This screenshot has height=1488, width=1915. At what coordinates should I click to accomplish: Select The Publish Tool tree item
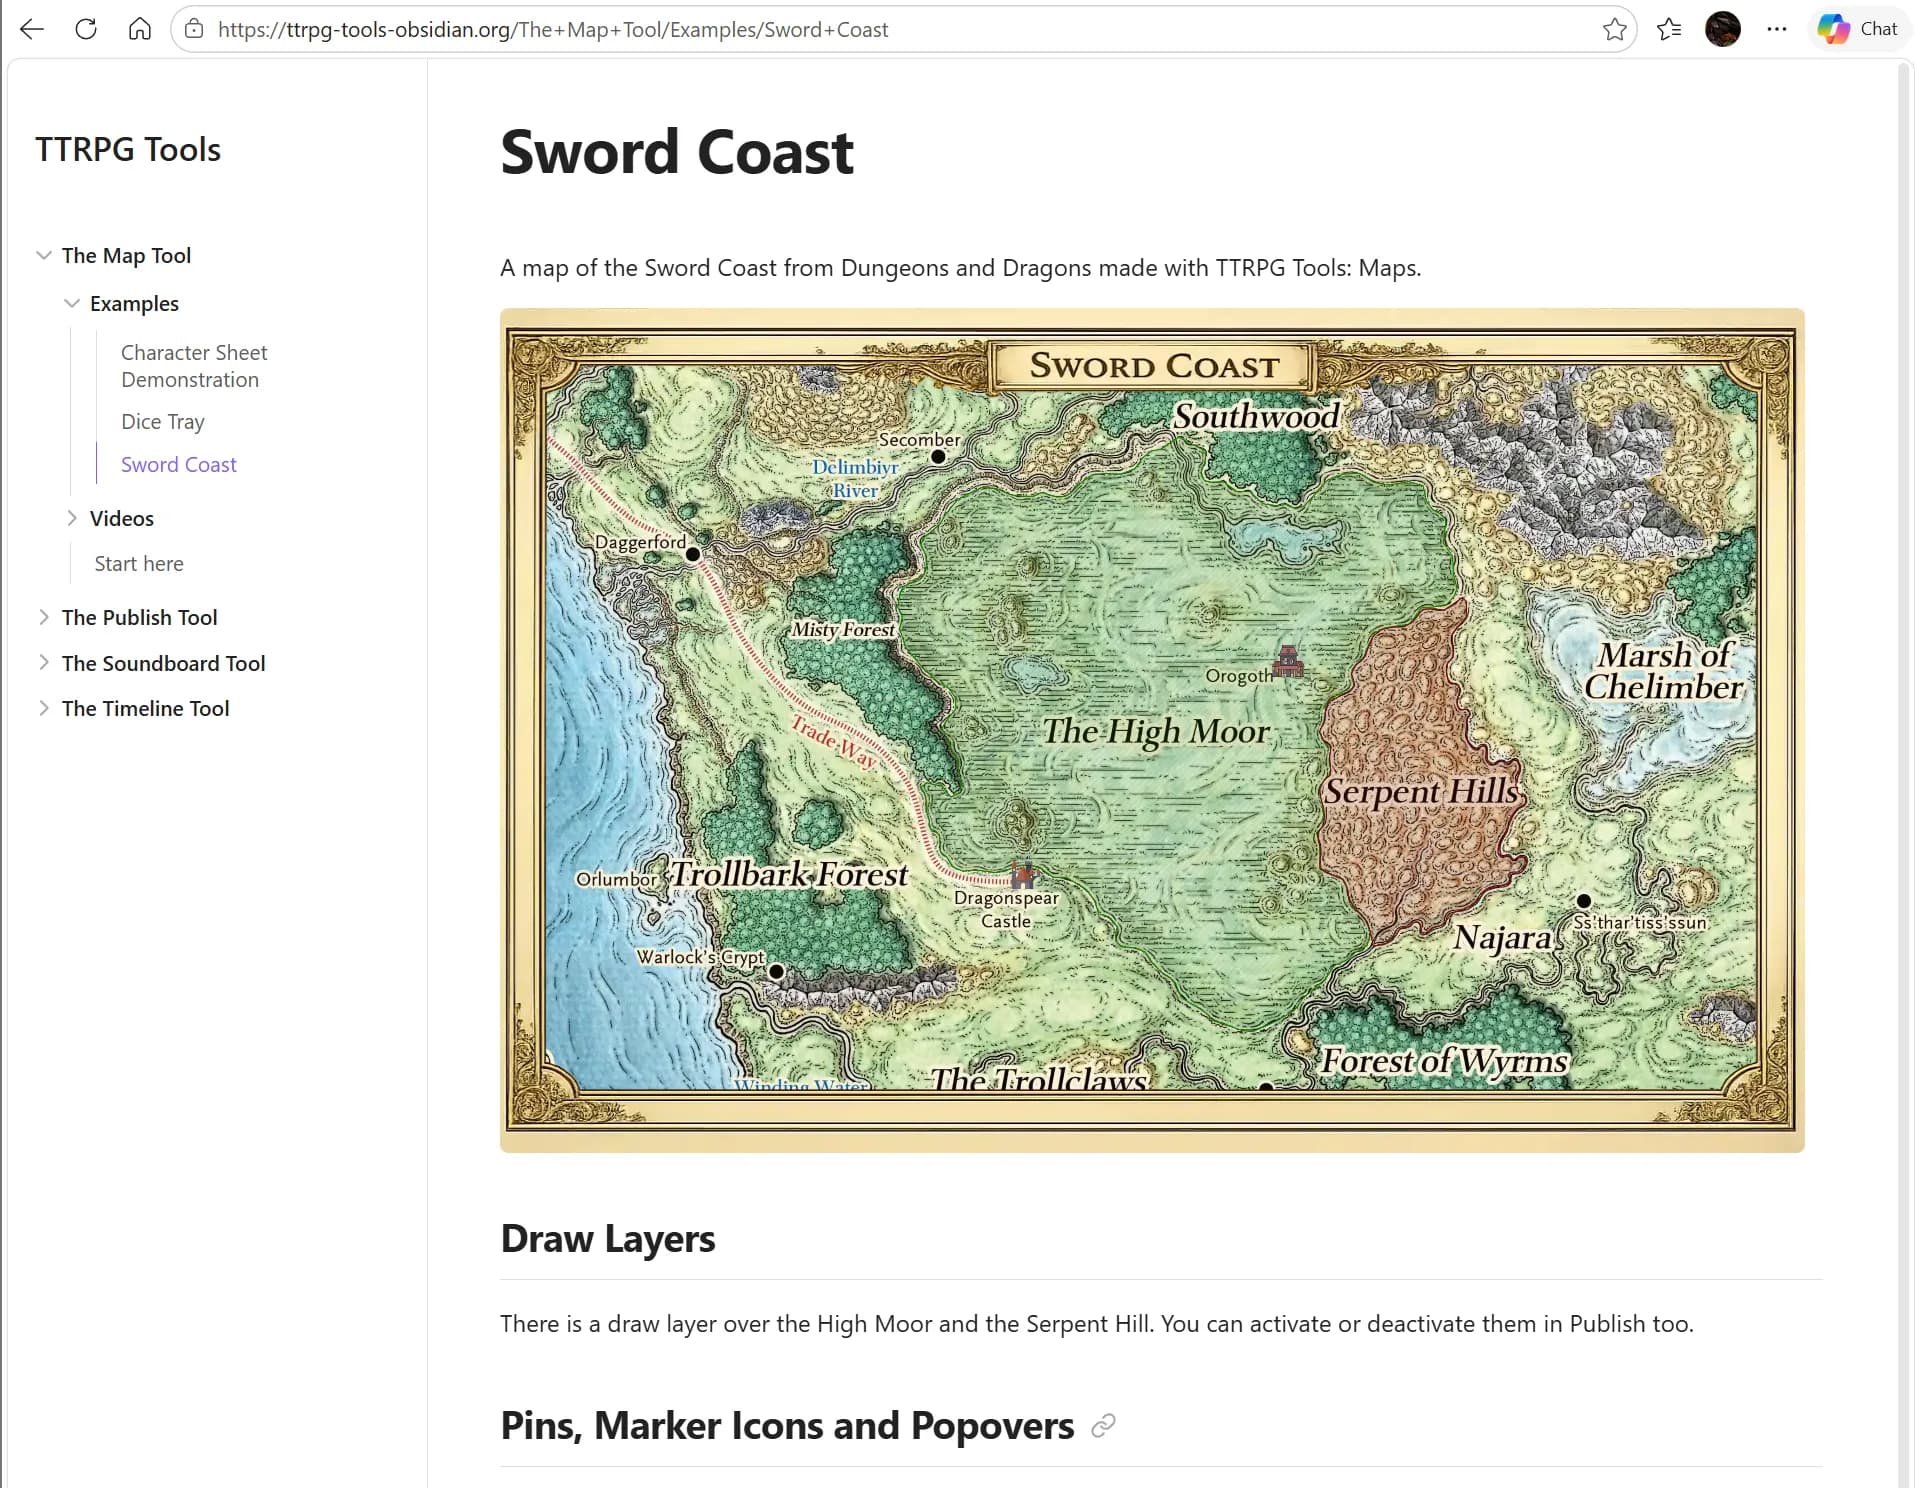click(139, 618)
